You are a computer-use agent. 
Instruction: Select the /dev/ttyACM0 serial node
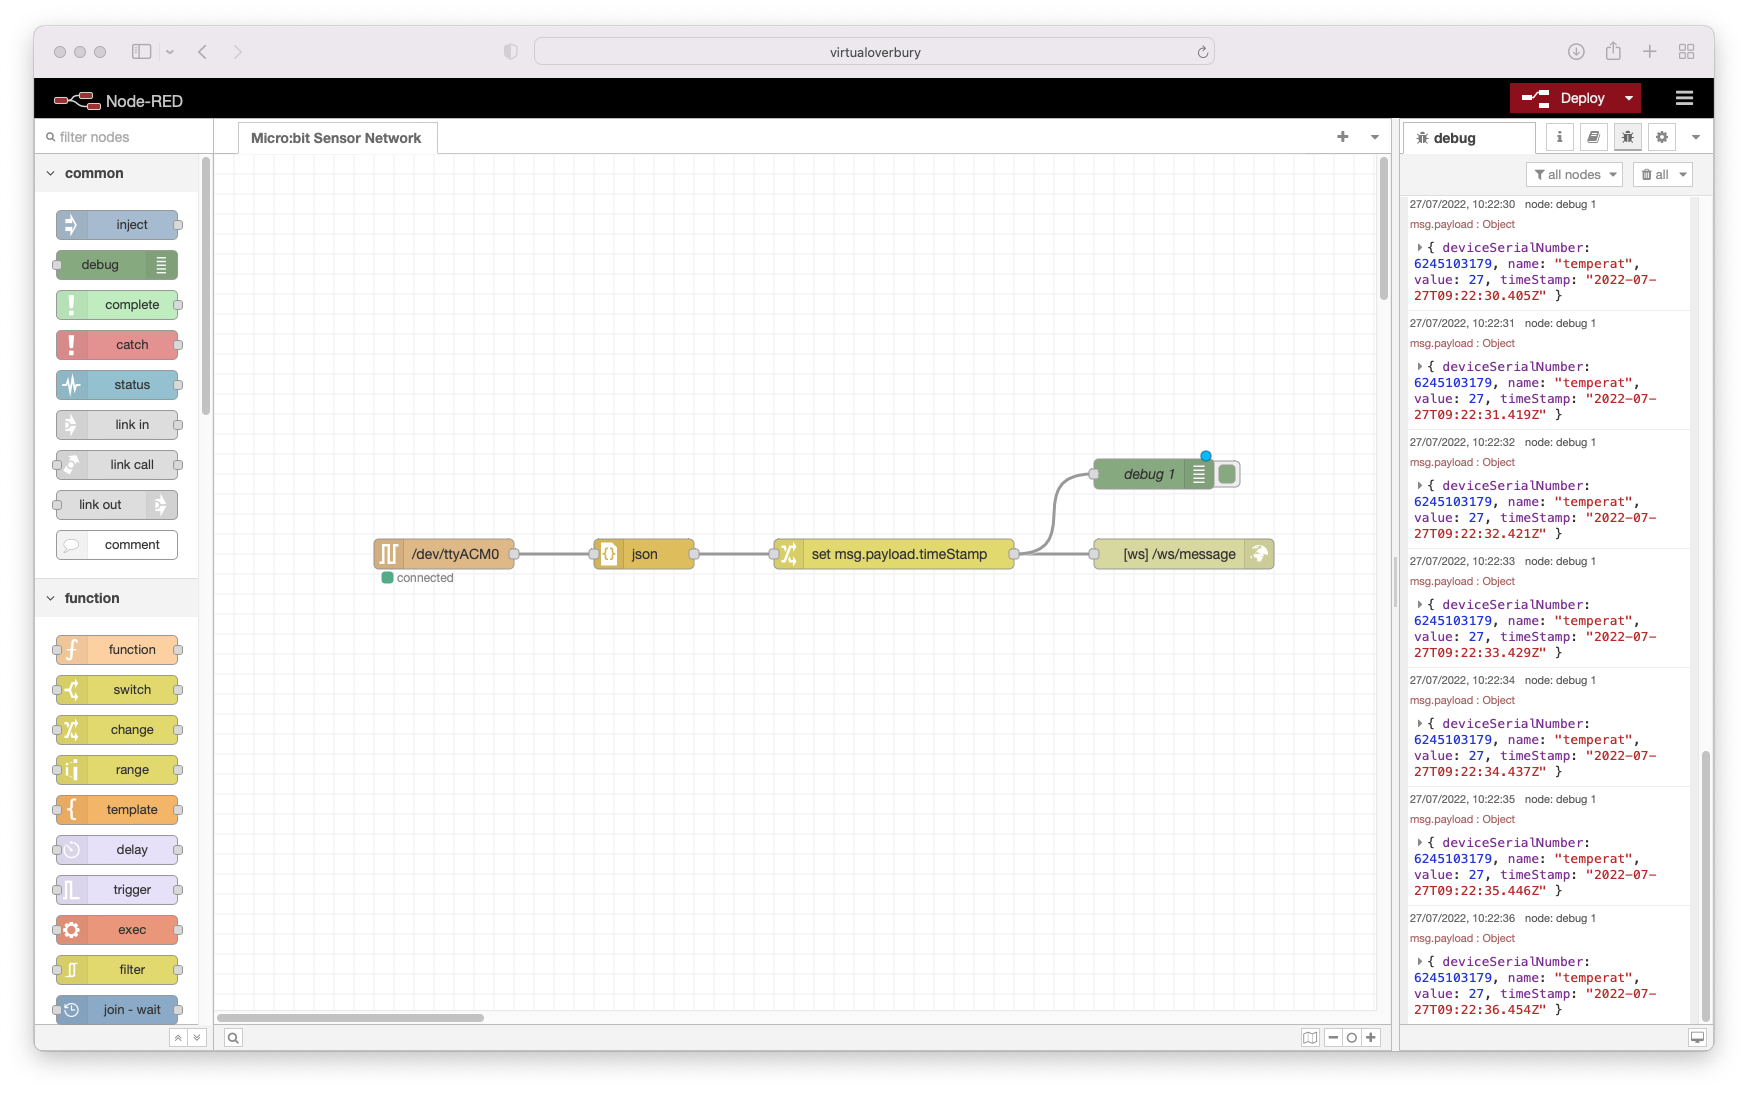point(444,554)
